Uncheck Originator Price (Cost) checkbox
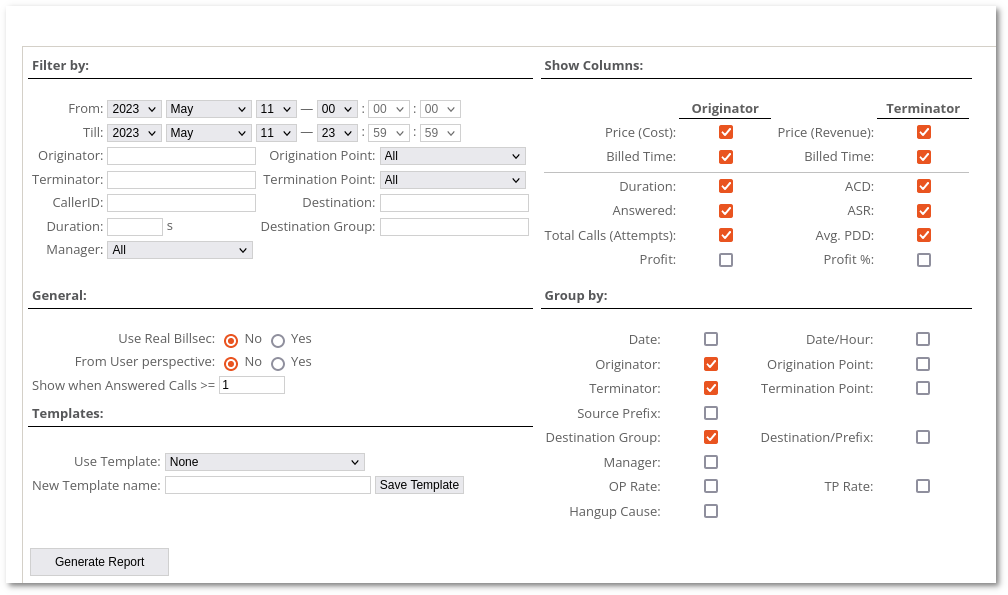Image resolution: width=1008 pixels, height=595 pixels. pos(726,132)
